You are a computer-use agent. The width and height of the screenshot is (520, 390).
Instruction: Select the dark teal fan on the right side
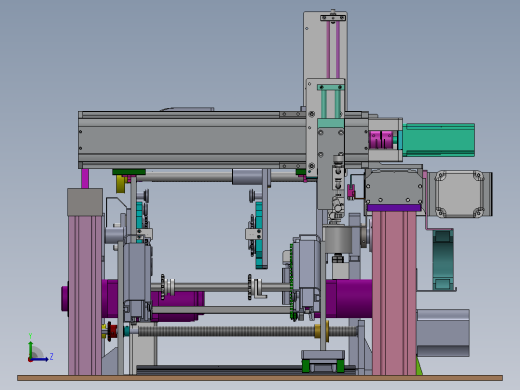(x=443, y=260)
